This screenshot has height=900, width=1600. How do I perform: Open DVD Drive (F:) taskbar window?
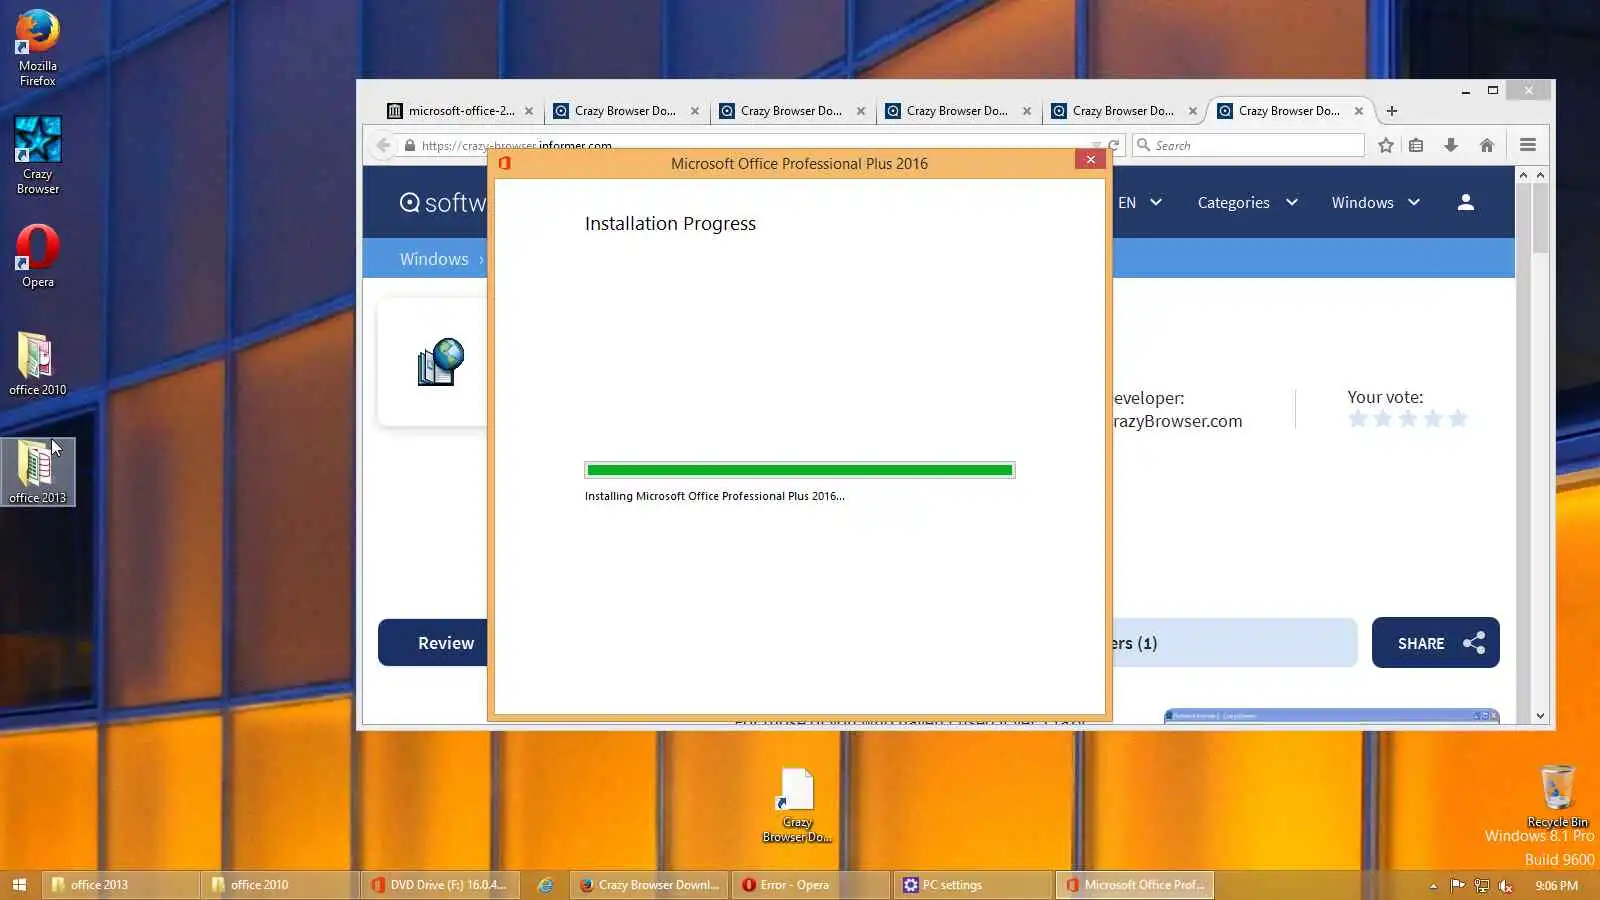441,885
